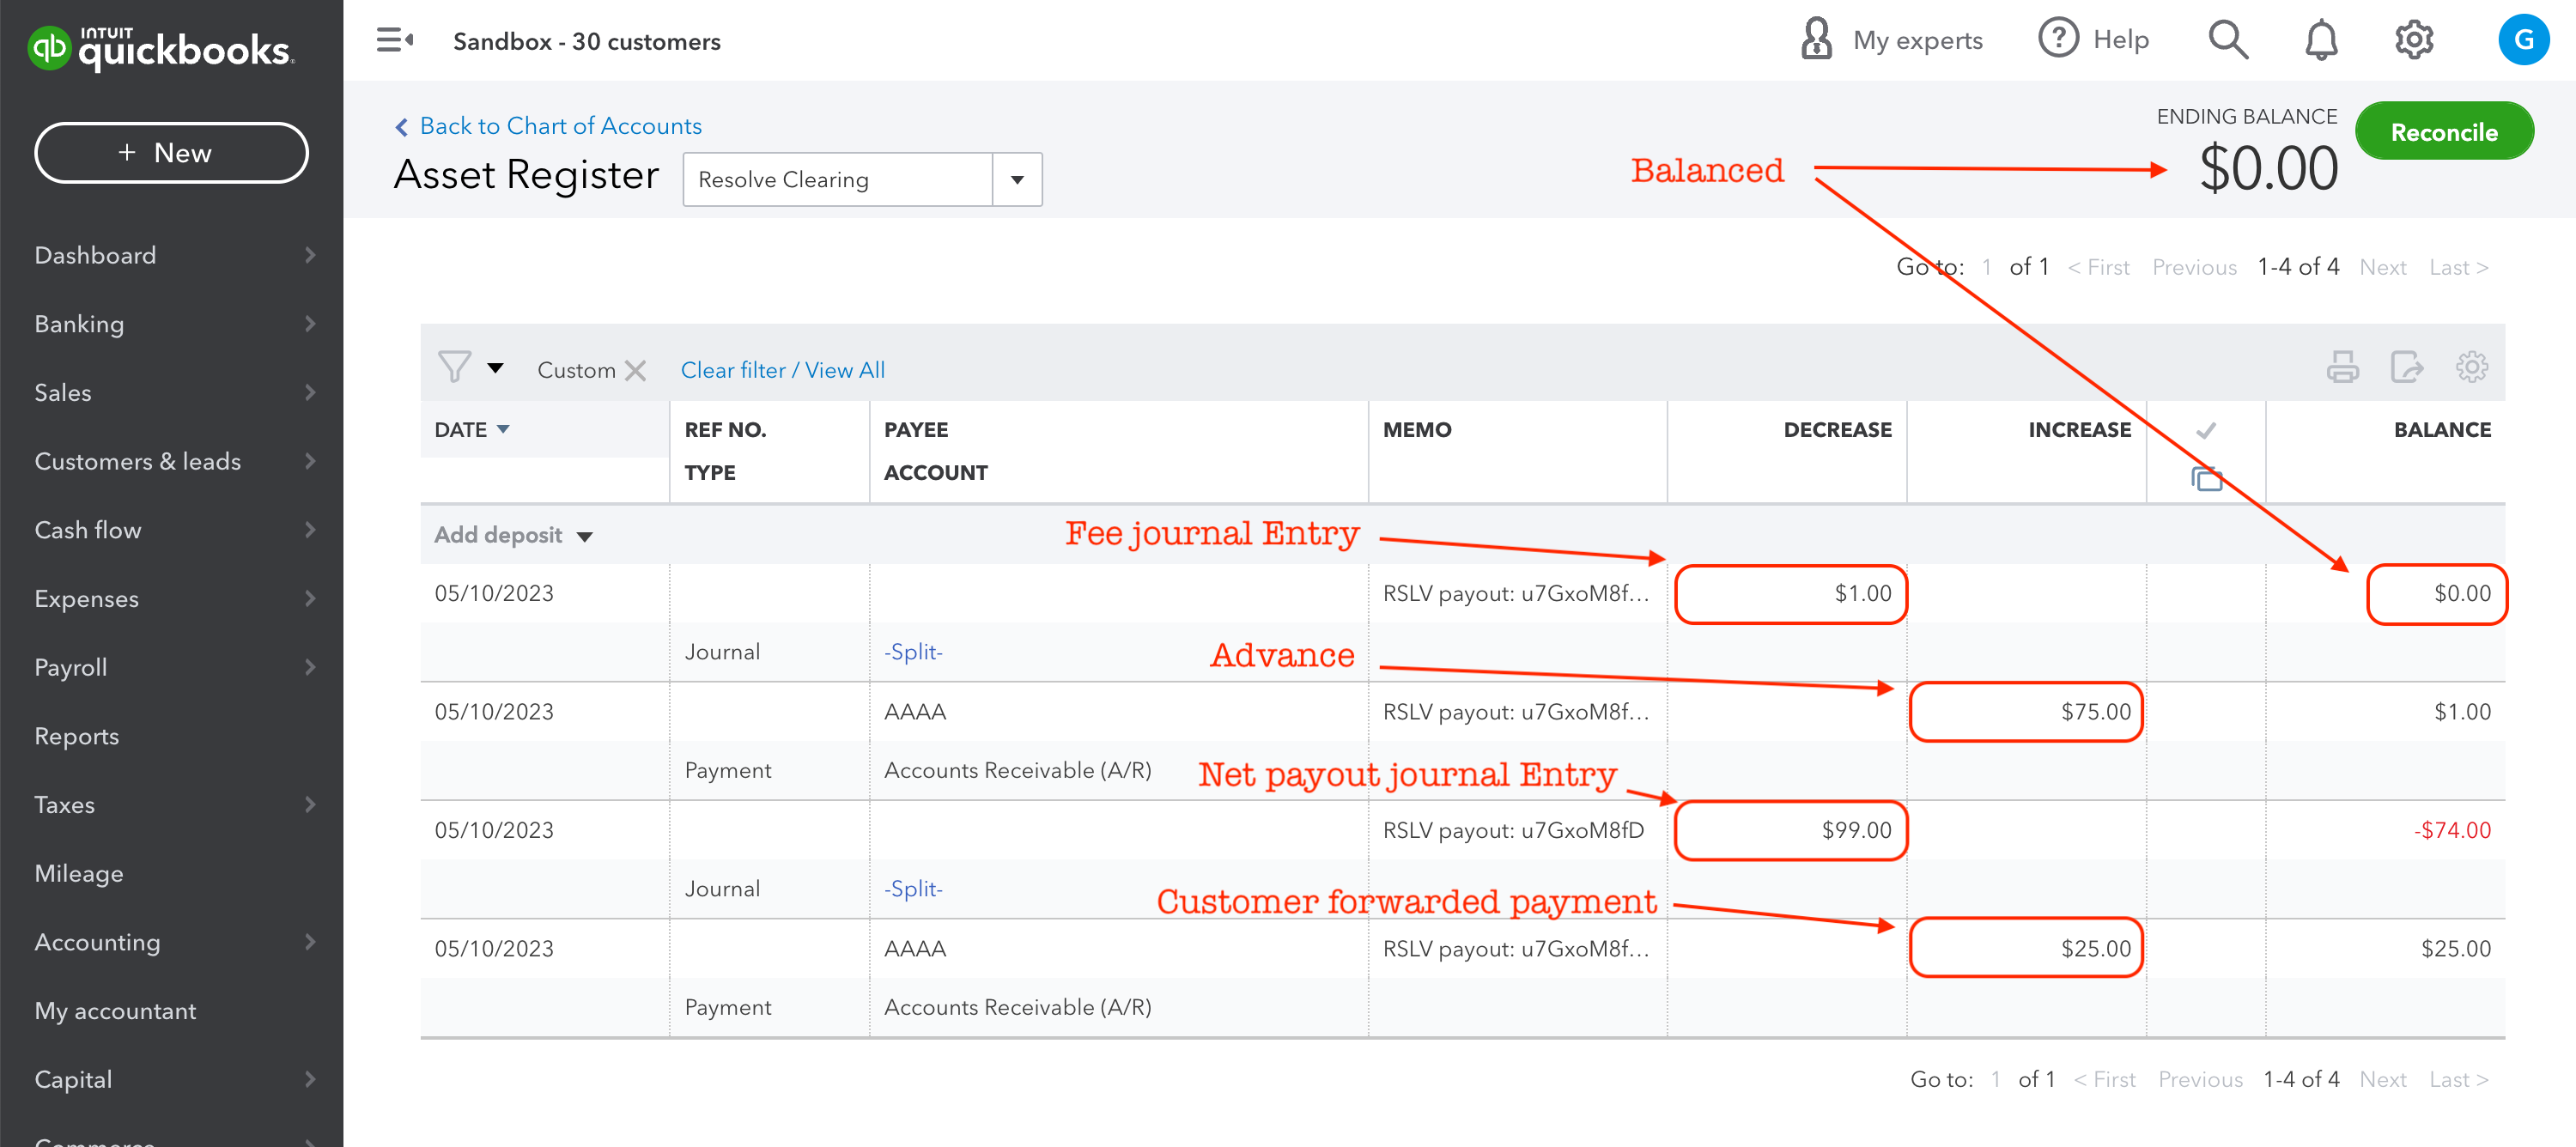Open the Resolve Clearing account dropdown
The width and height of the screenshot is (2576, 1147).
coord(1017,180)
